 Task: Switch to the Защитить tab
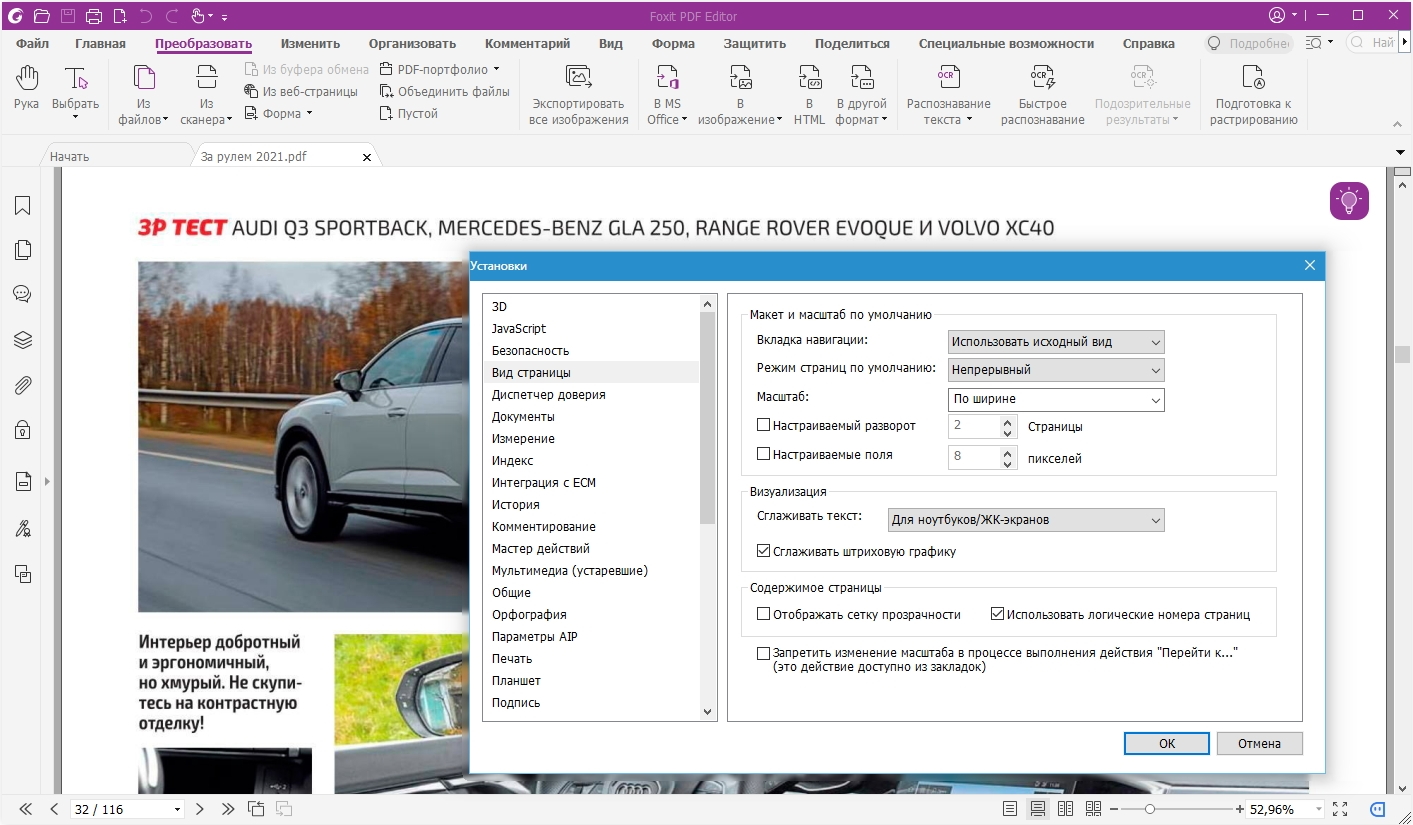(755, 43)
